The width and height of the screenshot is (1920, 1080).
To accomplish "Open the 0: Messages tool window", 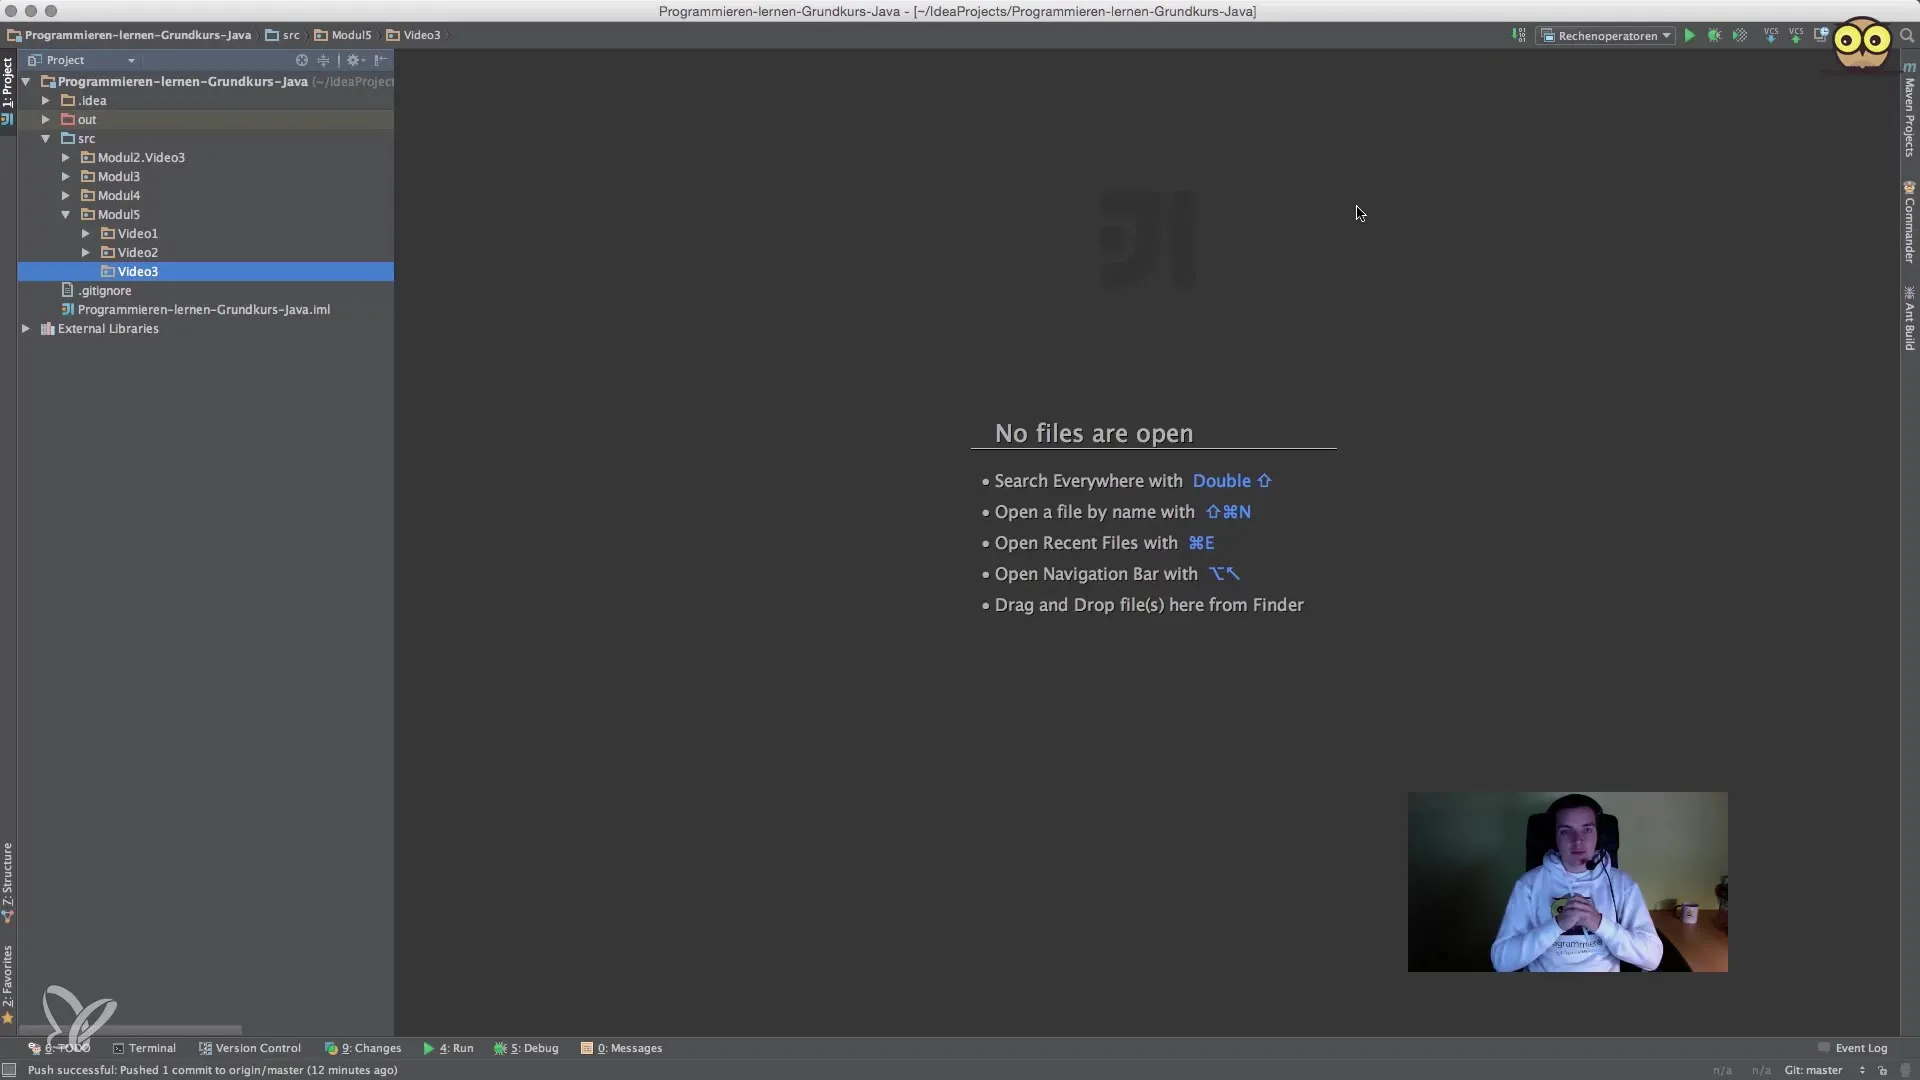I will [621, 1048].
